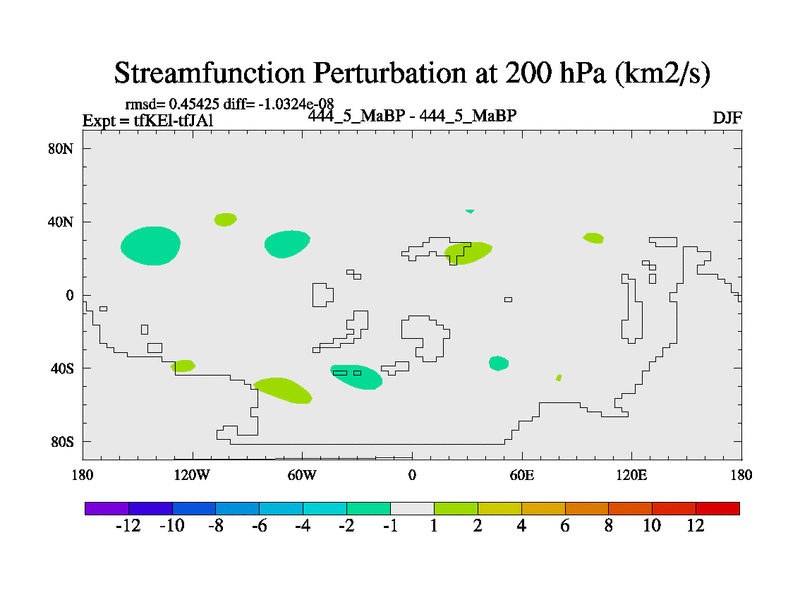
Task: Click the dark blue swatch between -12 and -10
Action: (151, 508)
